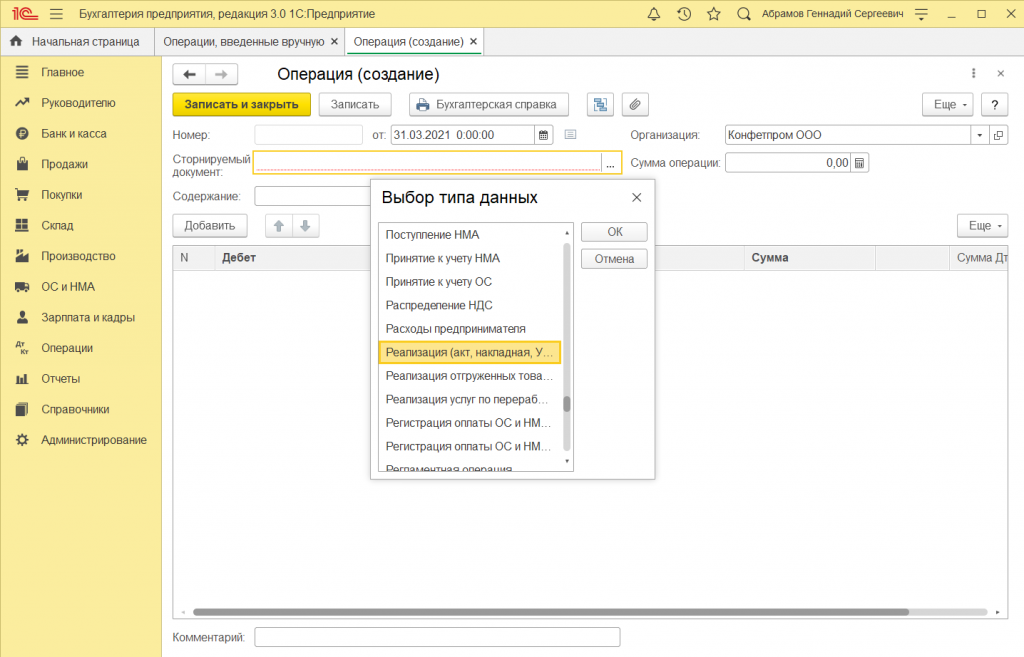Click the paperclip attachments icon
Screen dimensions: 1024x657
click(635, 105)
